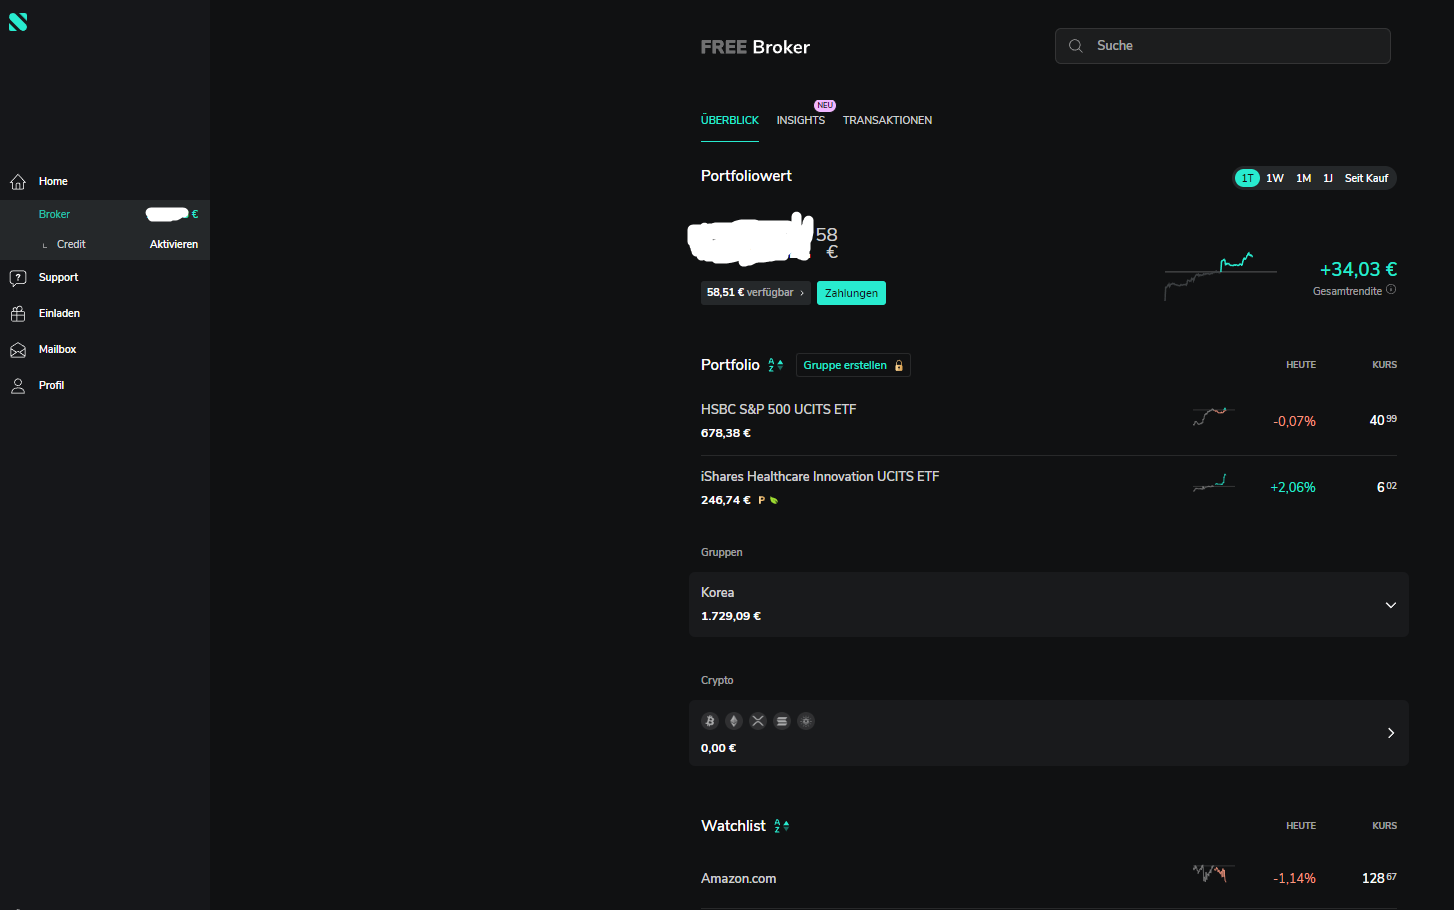Switch to the ÜBERBLICK tab
The width and height of the screenshot is (1454, 910).
point(730,120)
